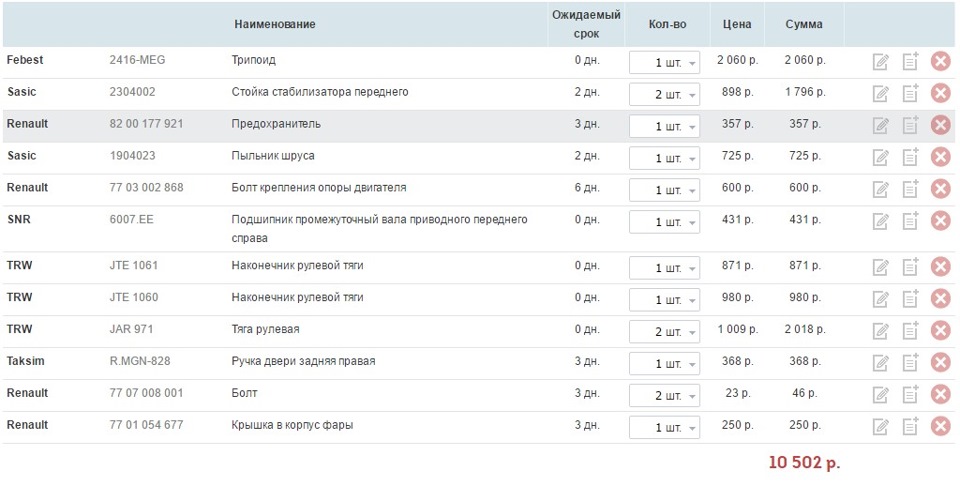Viewport: 960px width, 486px height.
Task: Click the Ожидаемый срок column header
Action: coord(586,24)
